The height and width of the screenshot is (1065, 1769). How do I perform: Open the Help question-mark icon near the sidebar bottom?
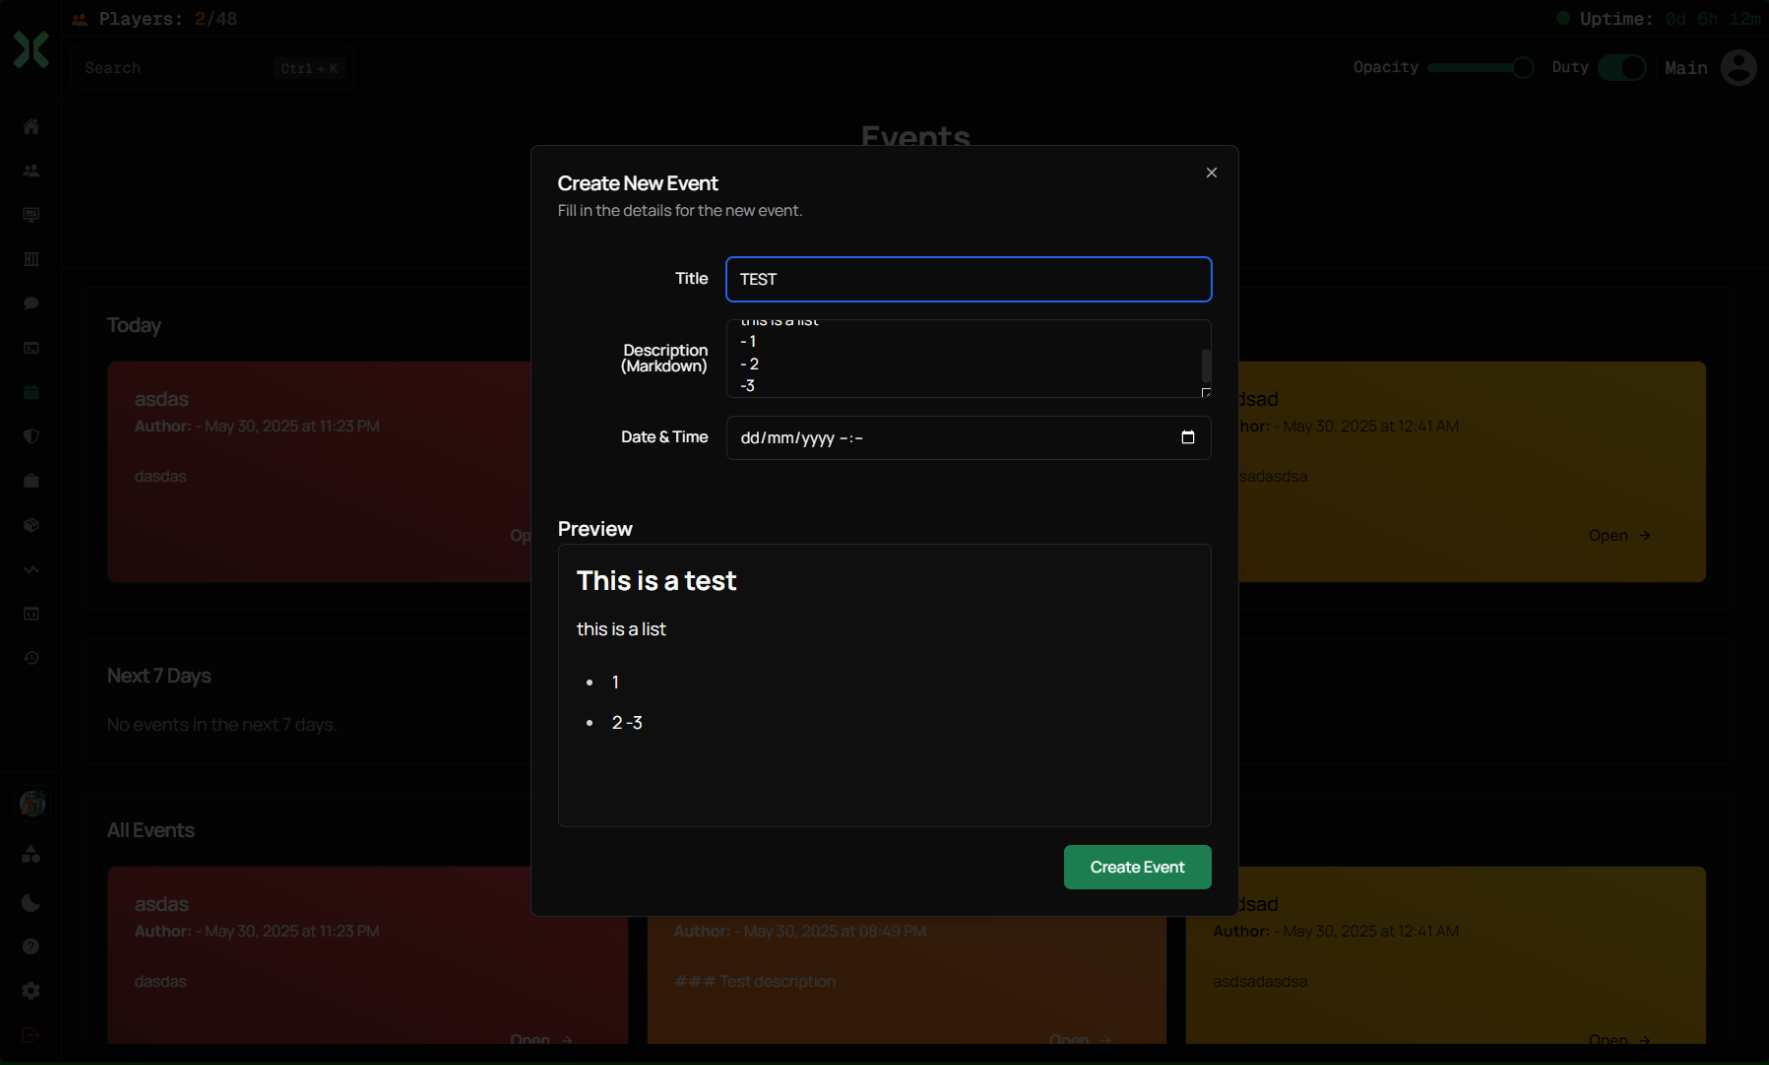(31, 946)
